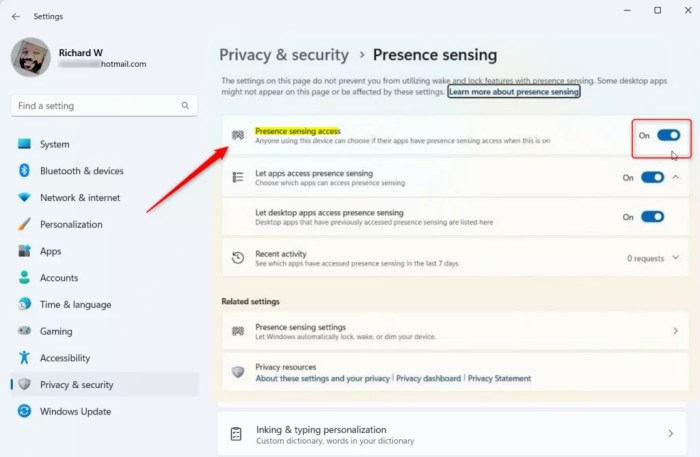Click the Windows Update icon

coord(24,411)
